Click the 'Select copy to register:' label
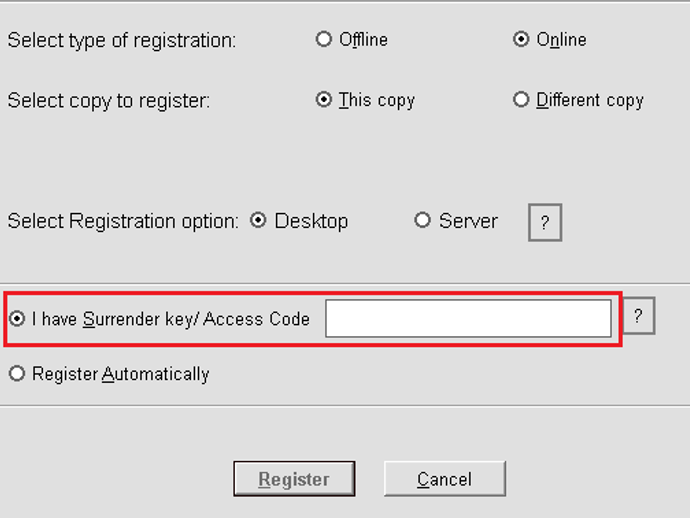The height and width of the screenshot is (518, 690). pos(109,101)
